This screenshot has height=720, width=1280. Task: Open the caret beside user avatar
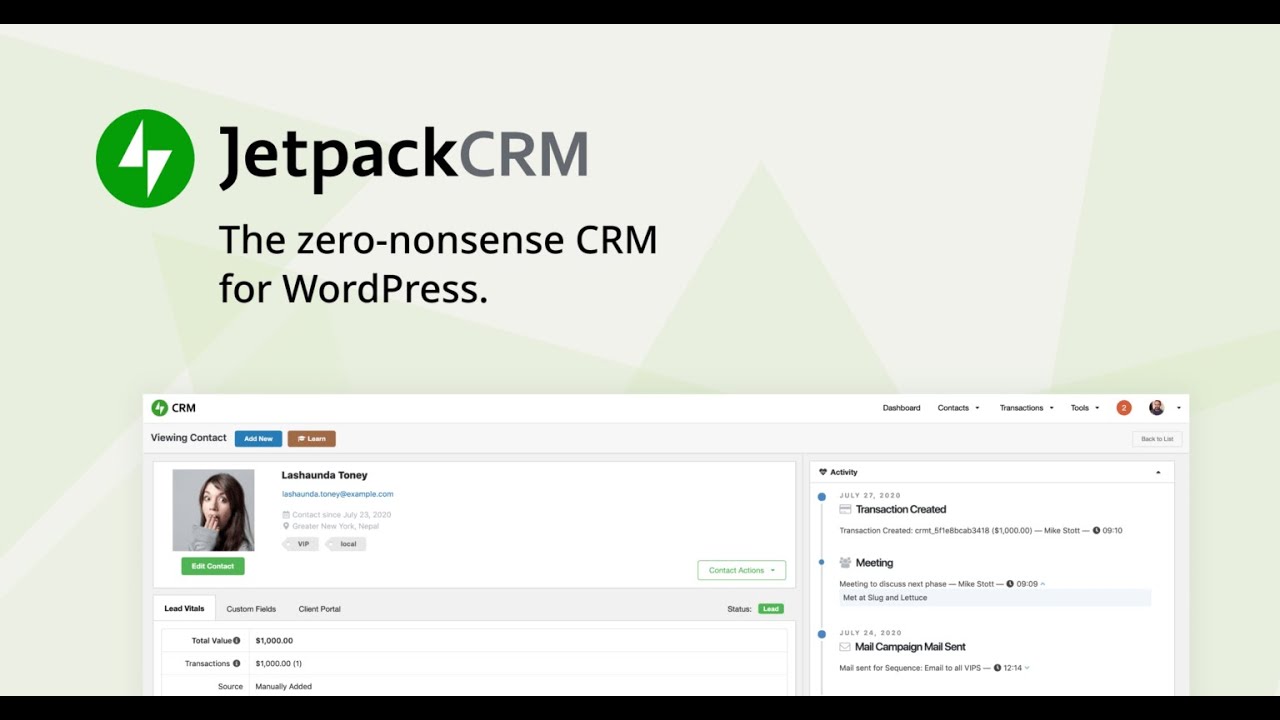tap(1178, 408)
